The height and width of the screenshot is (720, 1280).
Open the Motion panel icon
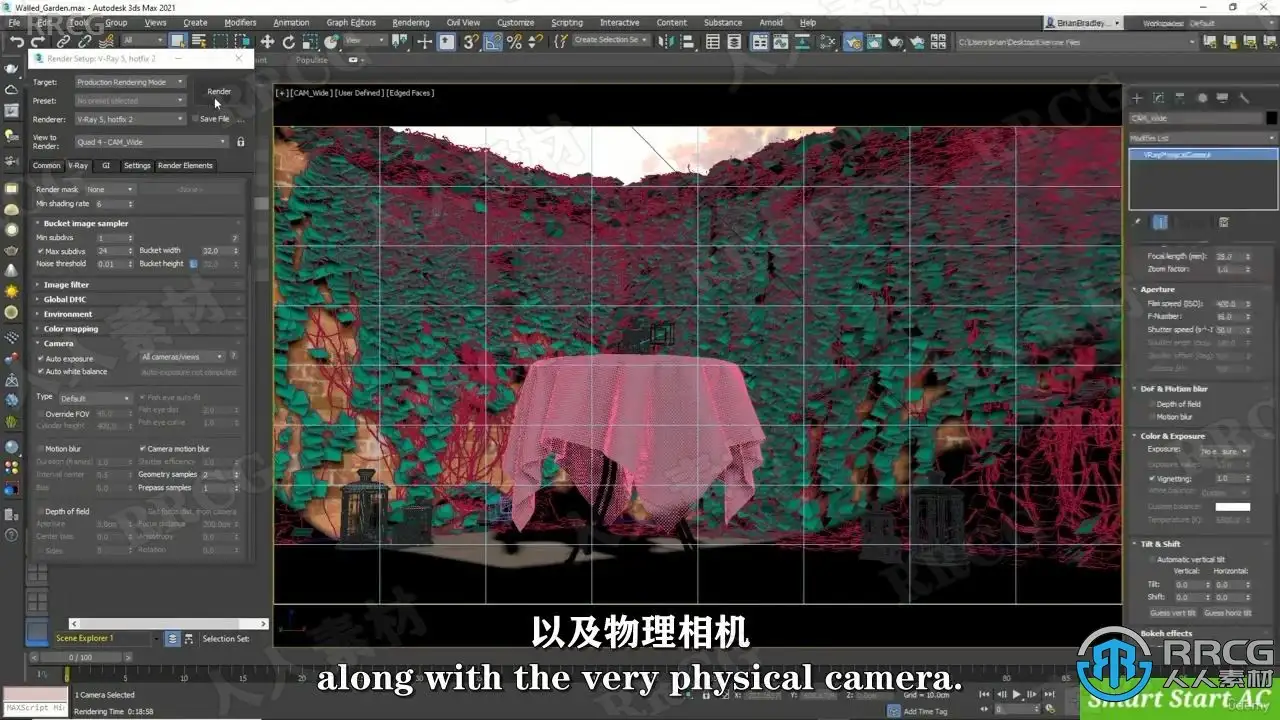click(1202, 98)
